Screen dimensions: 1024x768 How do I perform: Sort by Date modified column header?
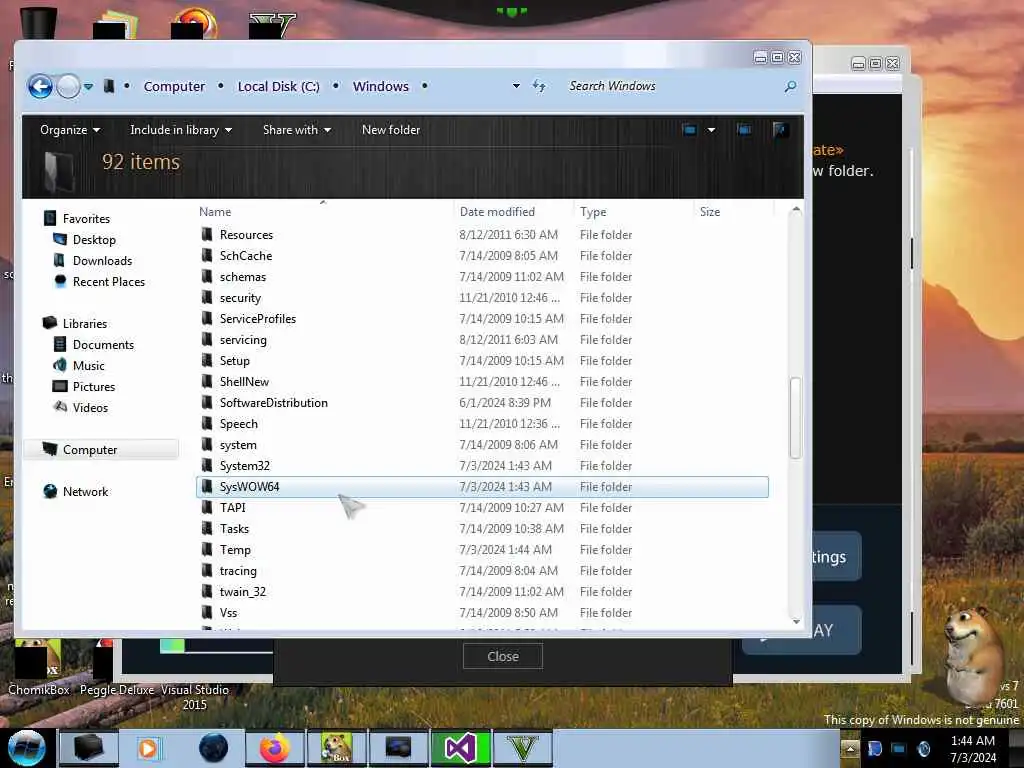[x=497, y=212]
